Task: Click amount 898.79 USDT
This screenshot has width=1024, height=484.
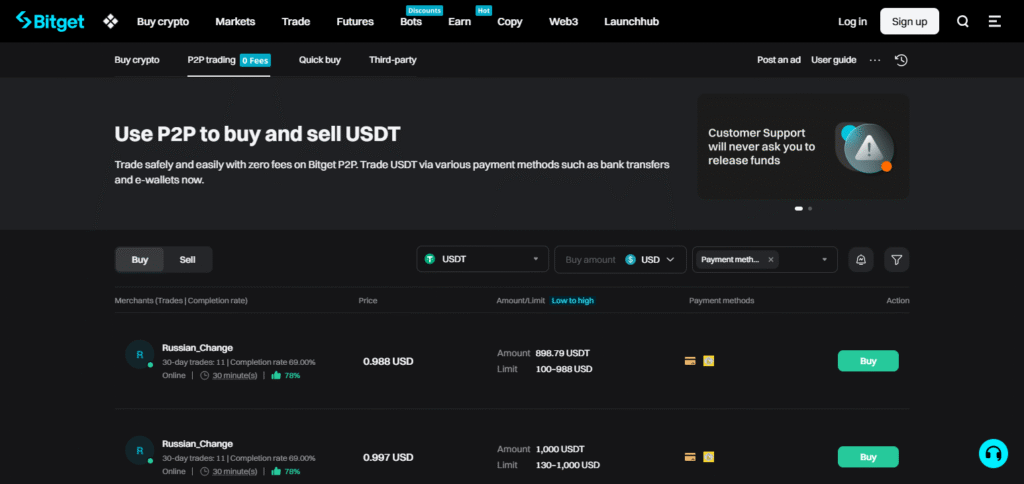Action: coord(562,353)
